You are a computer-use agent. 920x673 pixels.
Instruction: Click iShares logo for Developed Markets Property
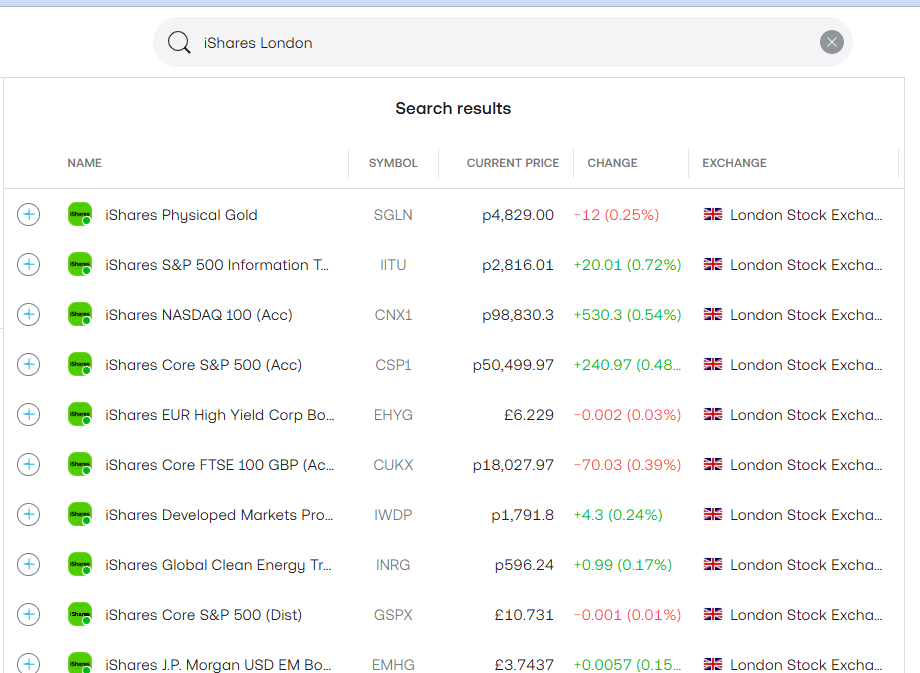80,514
